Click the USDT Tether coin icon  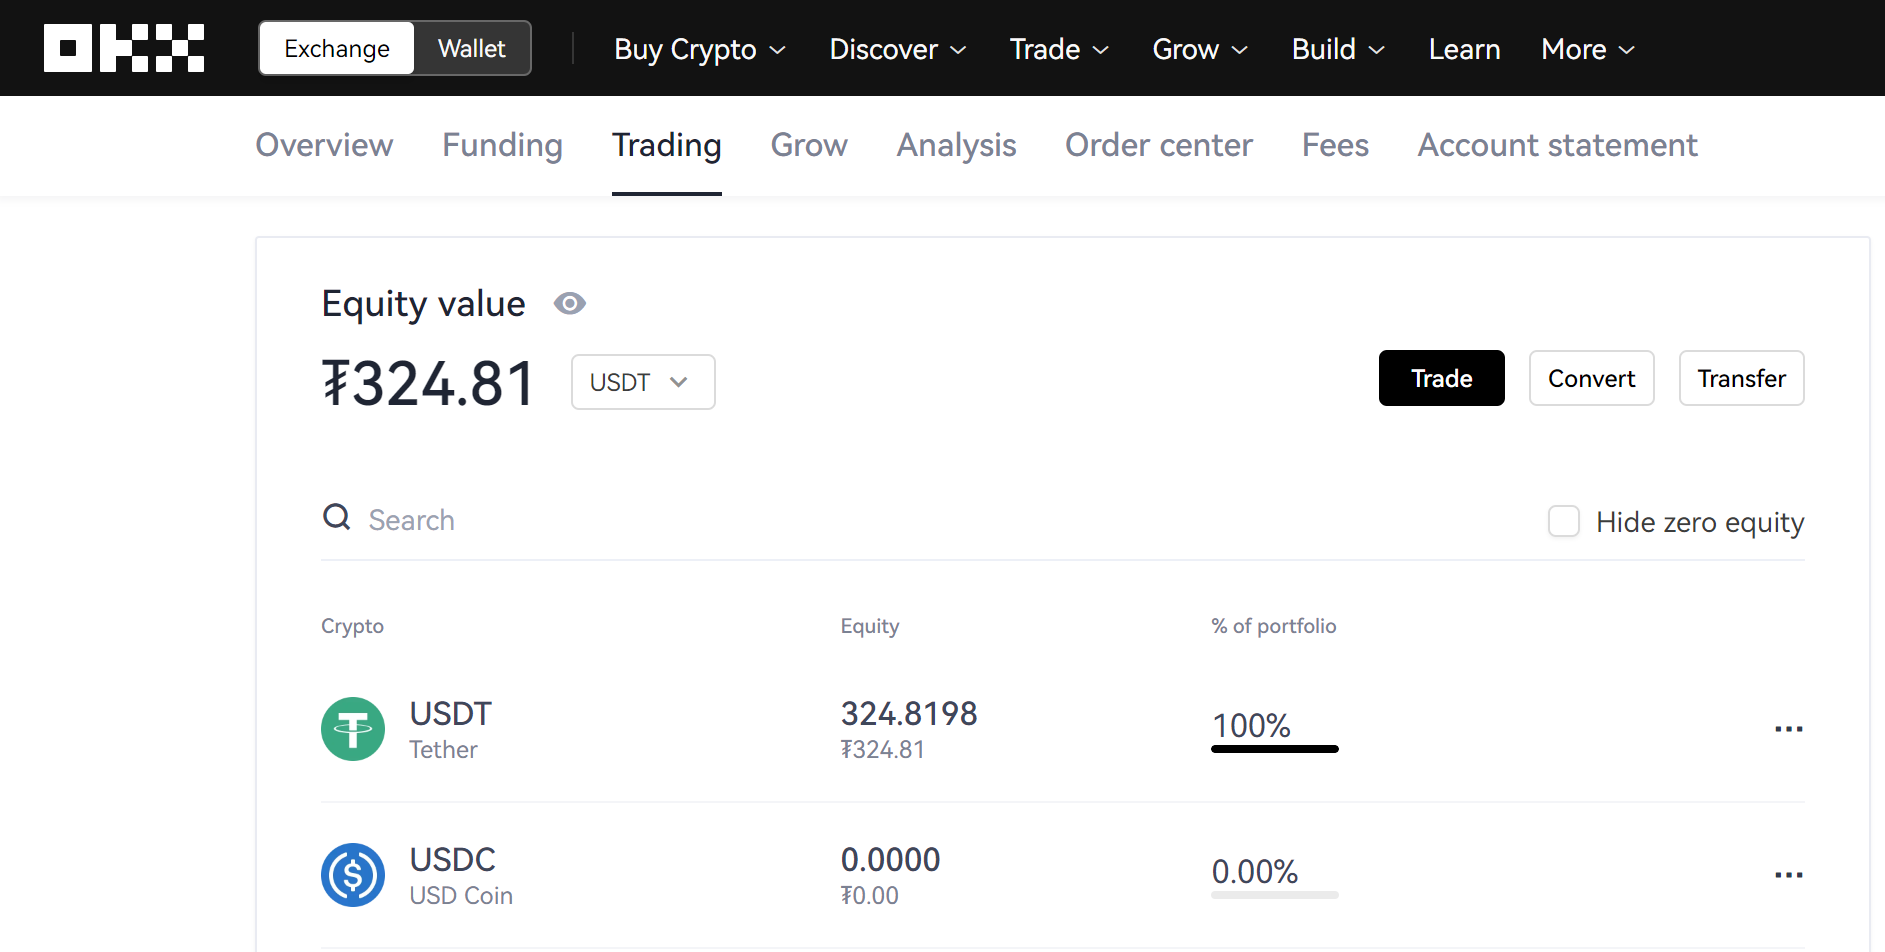point(353,729)
